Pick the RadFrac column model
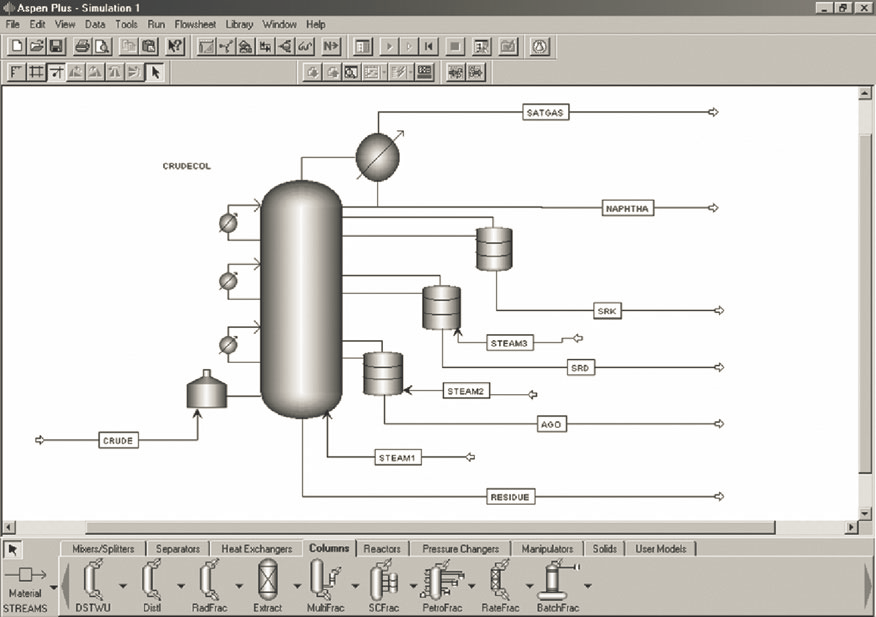 [208, 584]
